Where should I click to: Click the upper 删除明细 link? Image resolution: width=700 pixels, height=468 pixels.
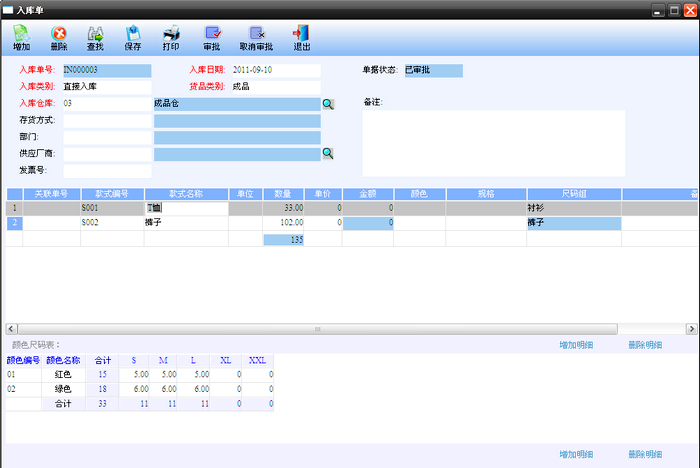click(646, 345)
